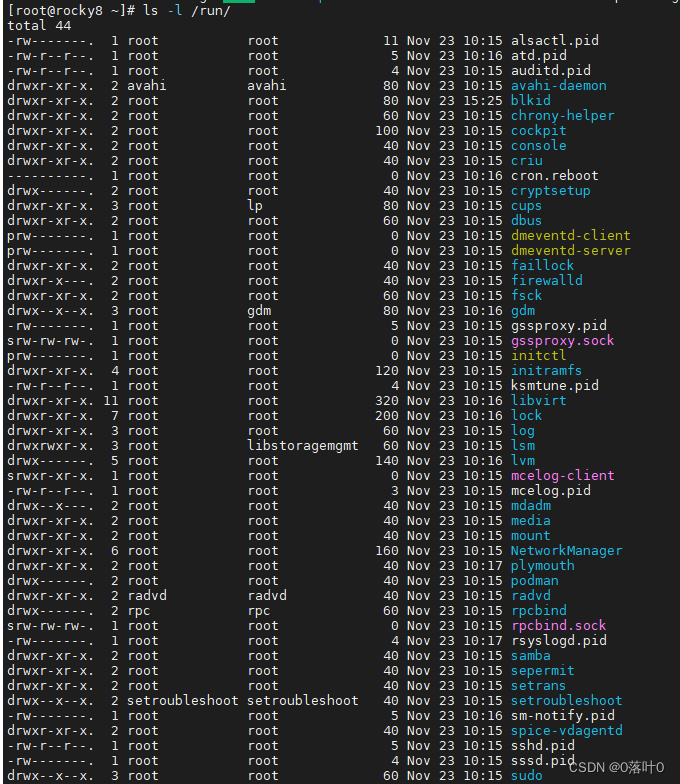Click the lp group on cups row
The height and width of the screenshot is (784, 680).
coord(255,206)
